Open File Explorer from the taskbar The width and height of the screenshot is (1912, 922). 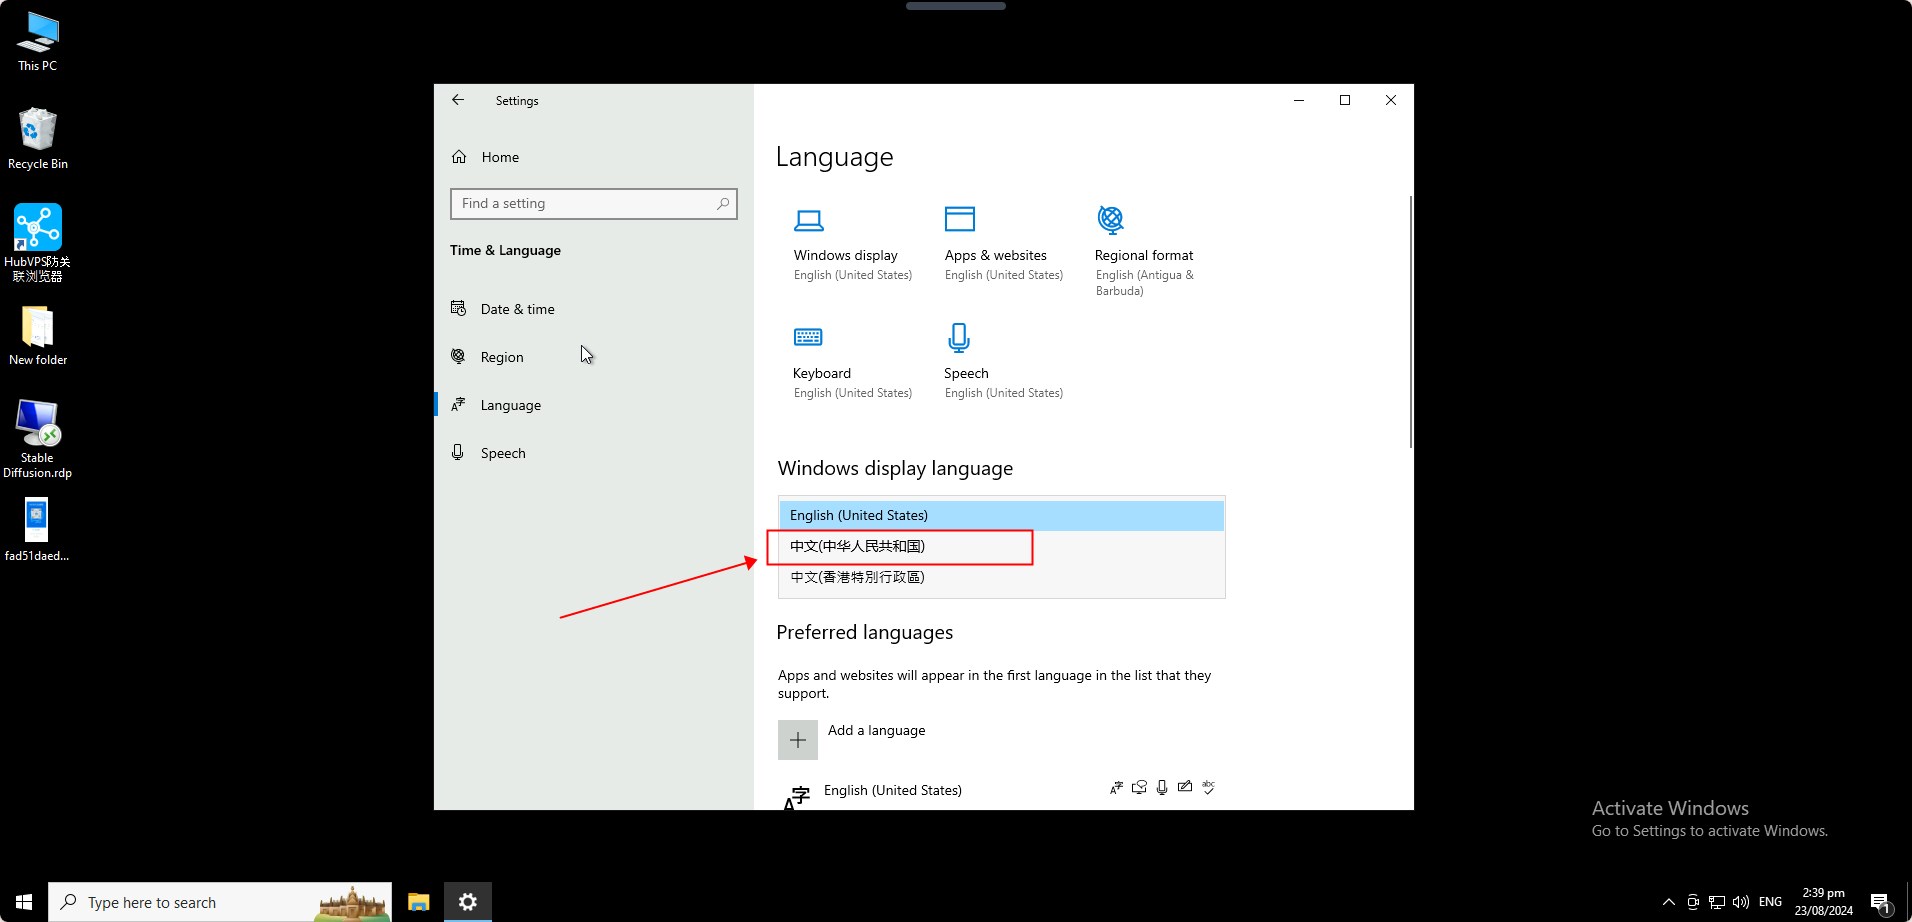[x=418, y=902]
